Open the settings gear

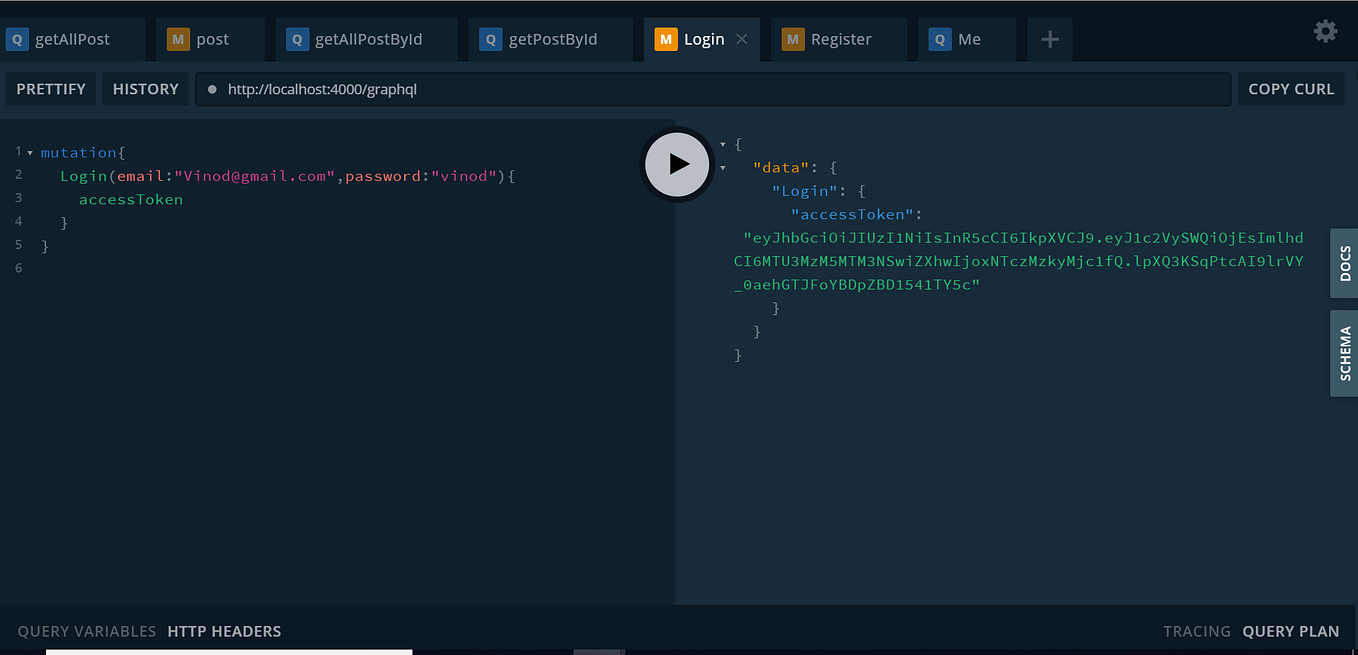pos(1325,31)
